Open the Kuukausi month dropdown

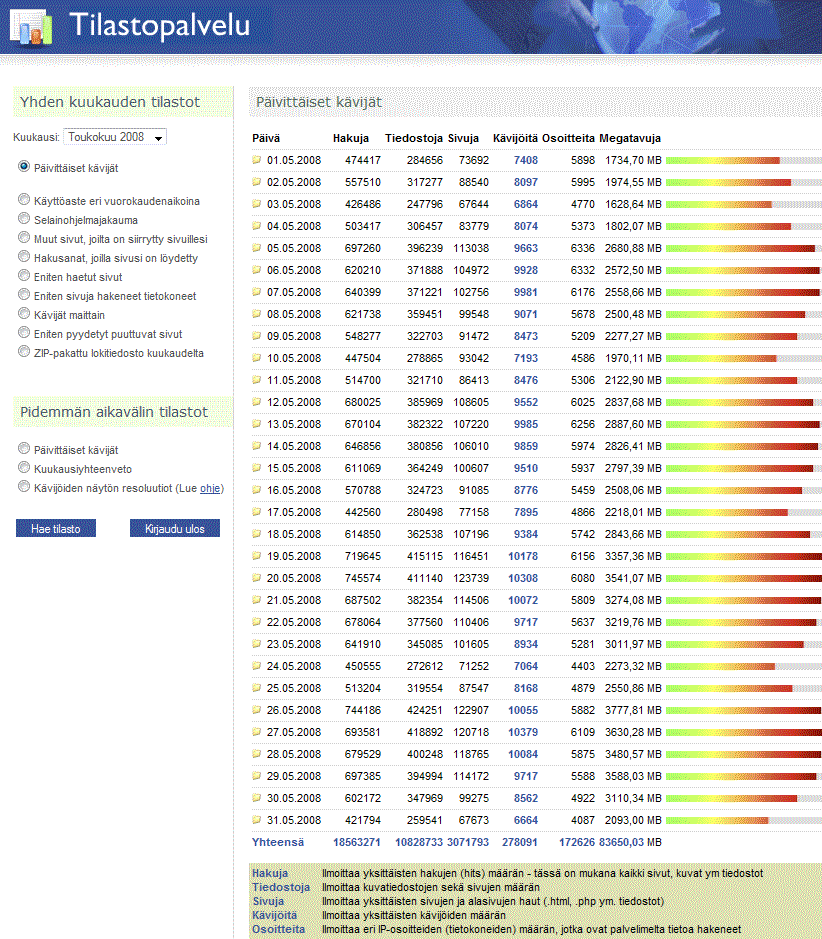pyautogui.click(x=115, y=137)
